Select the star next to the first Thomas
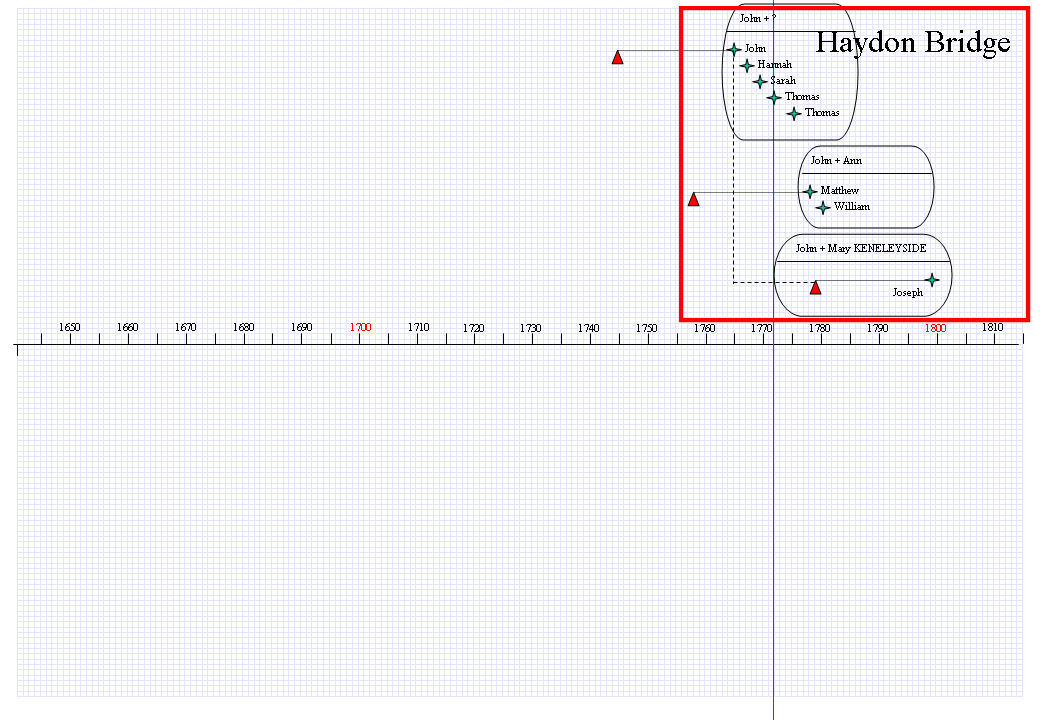This screenshot has width=1040, height=720. (774, 97)
